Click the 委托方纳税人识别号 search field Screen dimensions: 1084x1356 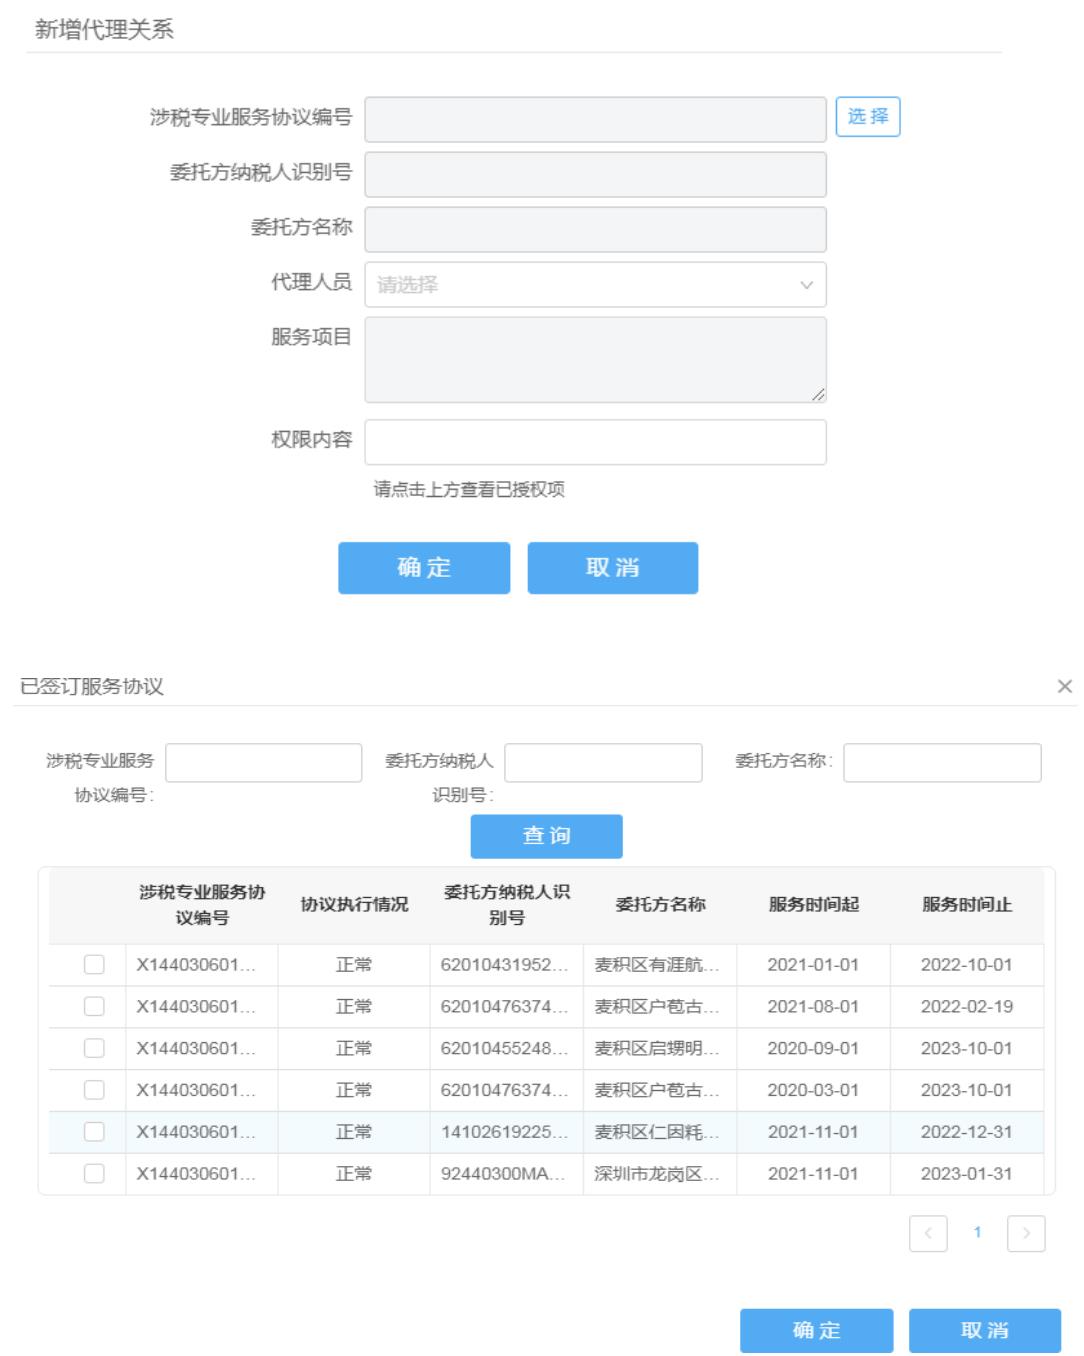click(x=603, y=763)
